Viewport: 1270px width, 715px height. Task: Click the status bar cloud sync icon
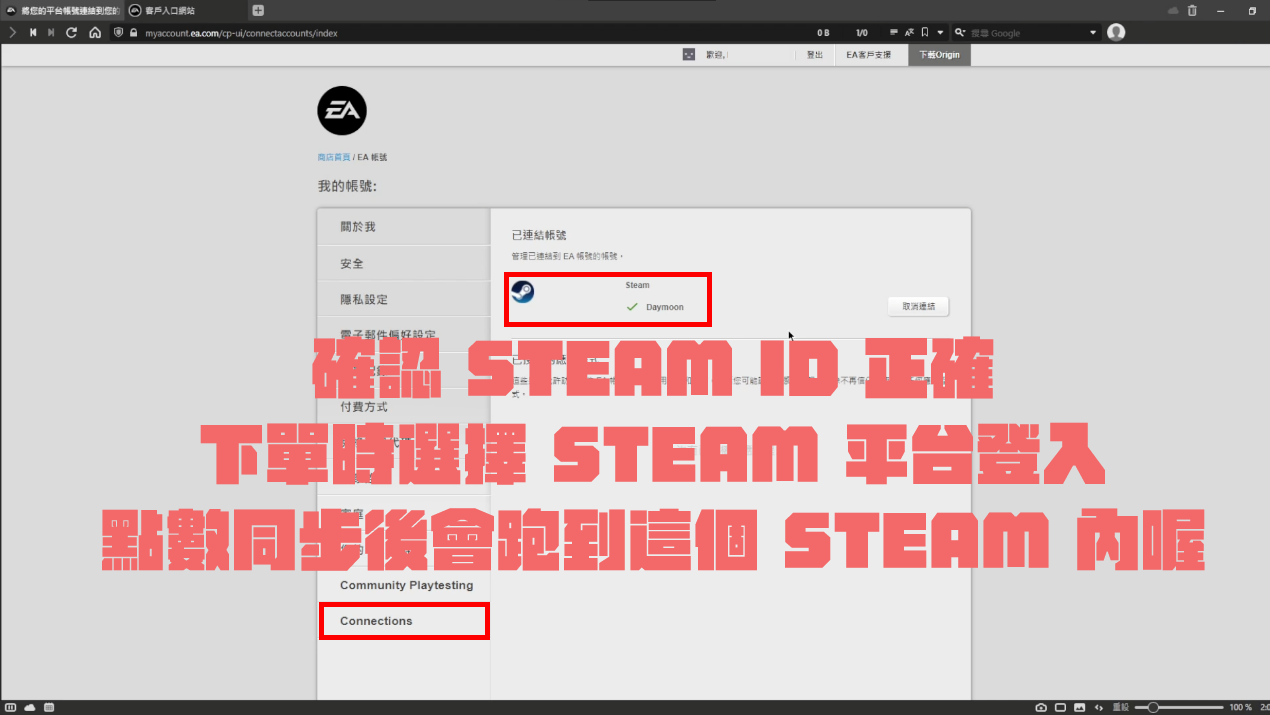coord(29,707)
